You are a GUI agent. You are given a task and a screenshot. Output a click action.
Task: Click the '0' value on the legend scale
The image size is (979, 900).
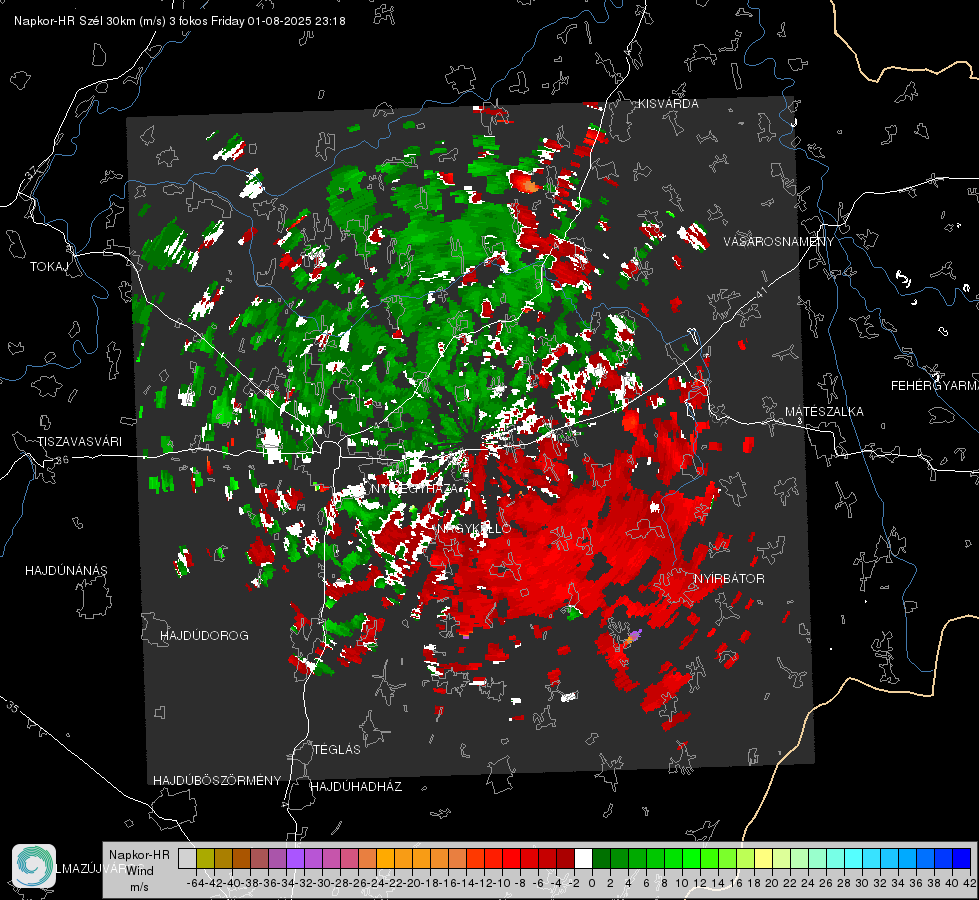(592, 883)
